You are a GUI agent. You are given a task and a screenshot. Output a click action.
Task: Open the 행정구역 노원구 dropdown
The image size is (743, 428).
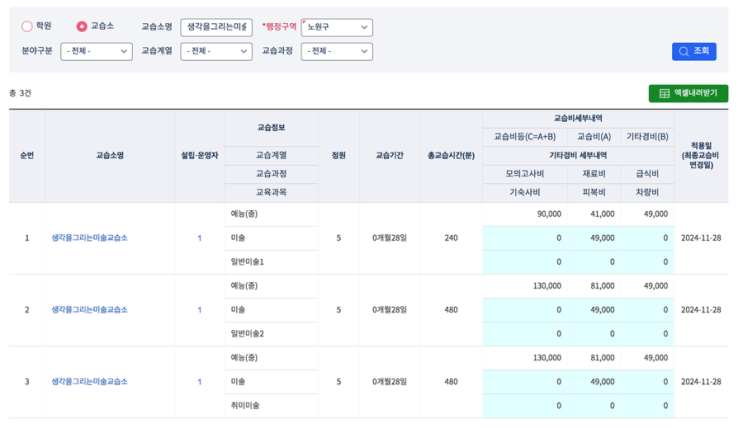336,27
